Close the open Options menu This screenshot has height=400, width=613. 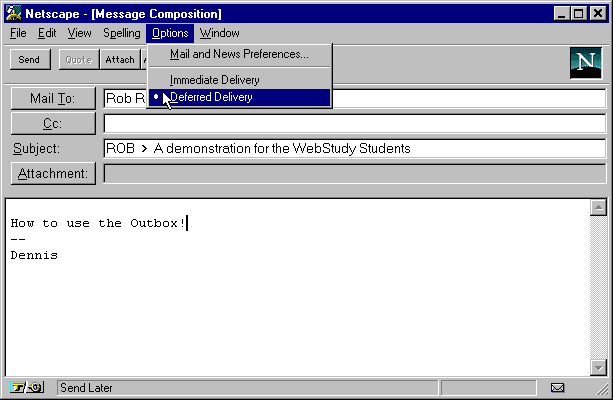click(x=170, y=33)
